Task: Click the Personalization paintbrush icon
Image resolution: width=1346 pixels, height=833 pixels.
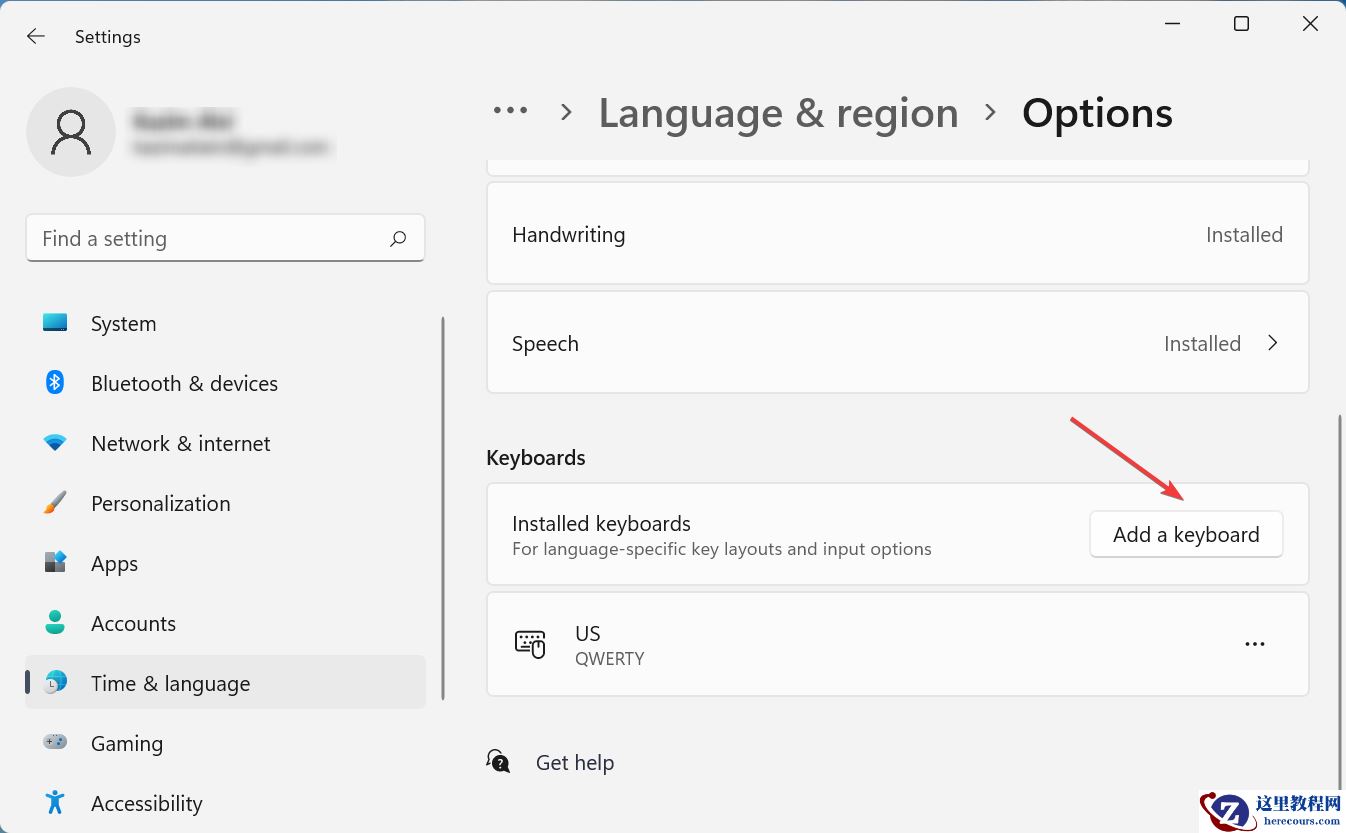Action: coord(55,503)
